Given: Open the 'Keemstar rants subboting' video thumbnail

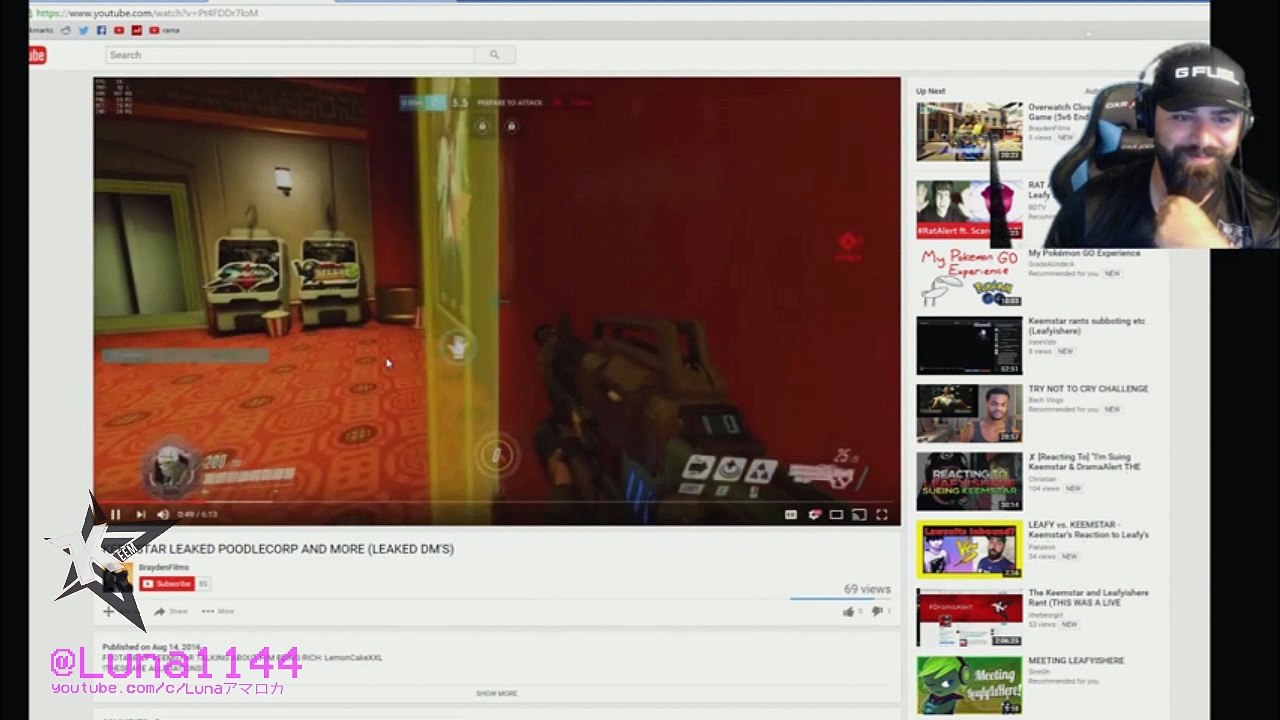Looking at the screenshot, I should pos(969,346).
